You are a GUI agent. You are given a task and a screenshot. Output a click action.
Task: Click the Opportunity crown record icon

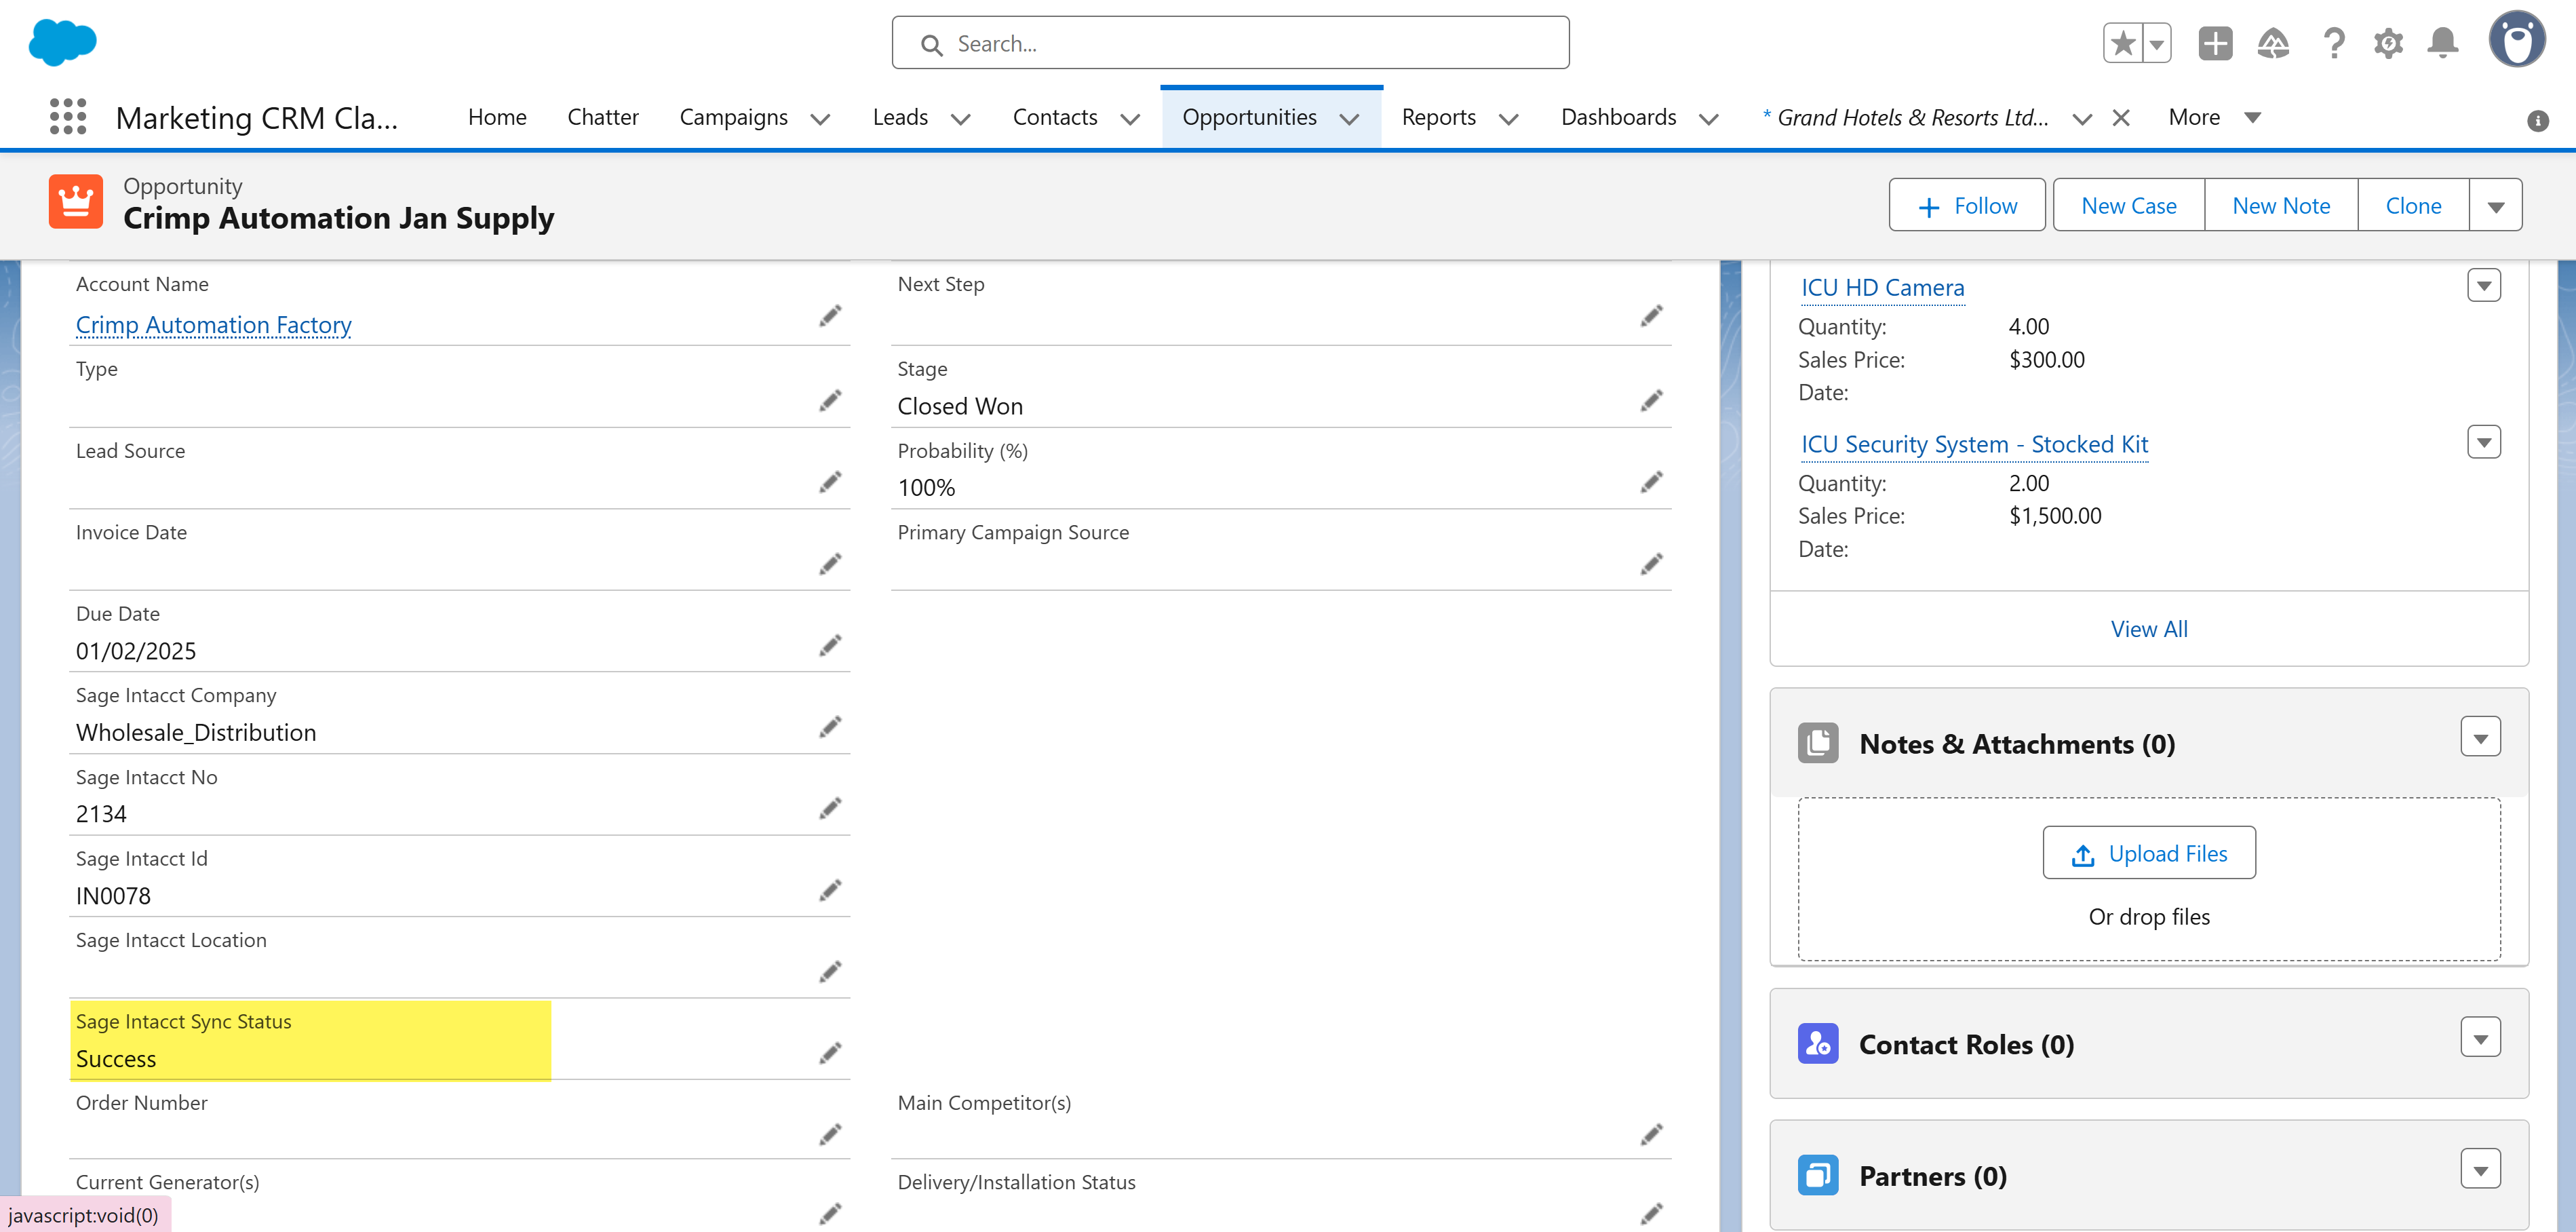click(76, 202)
